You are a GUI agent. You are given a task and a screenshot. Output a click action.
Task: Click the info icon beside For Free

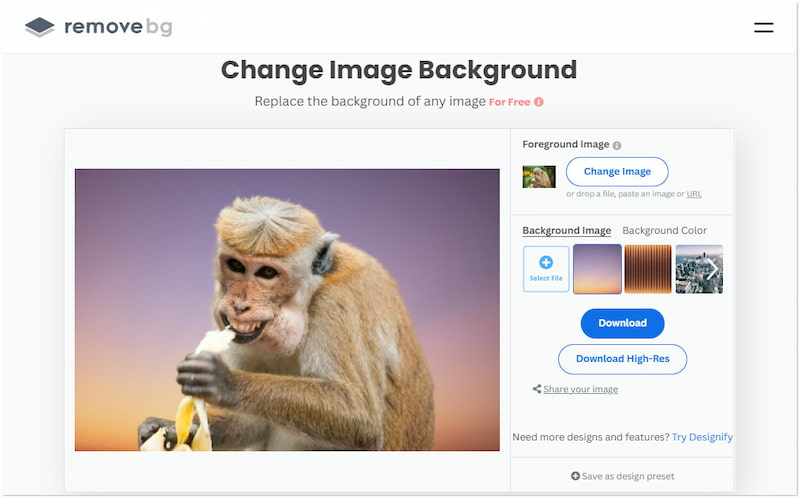[539, 102]
